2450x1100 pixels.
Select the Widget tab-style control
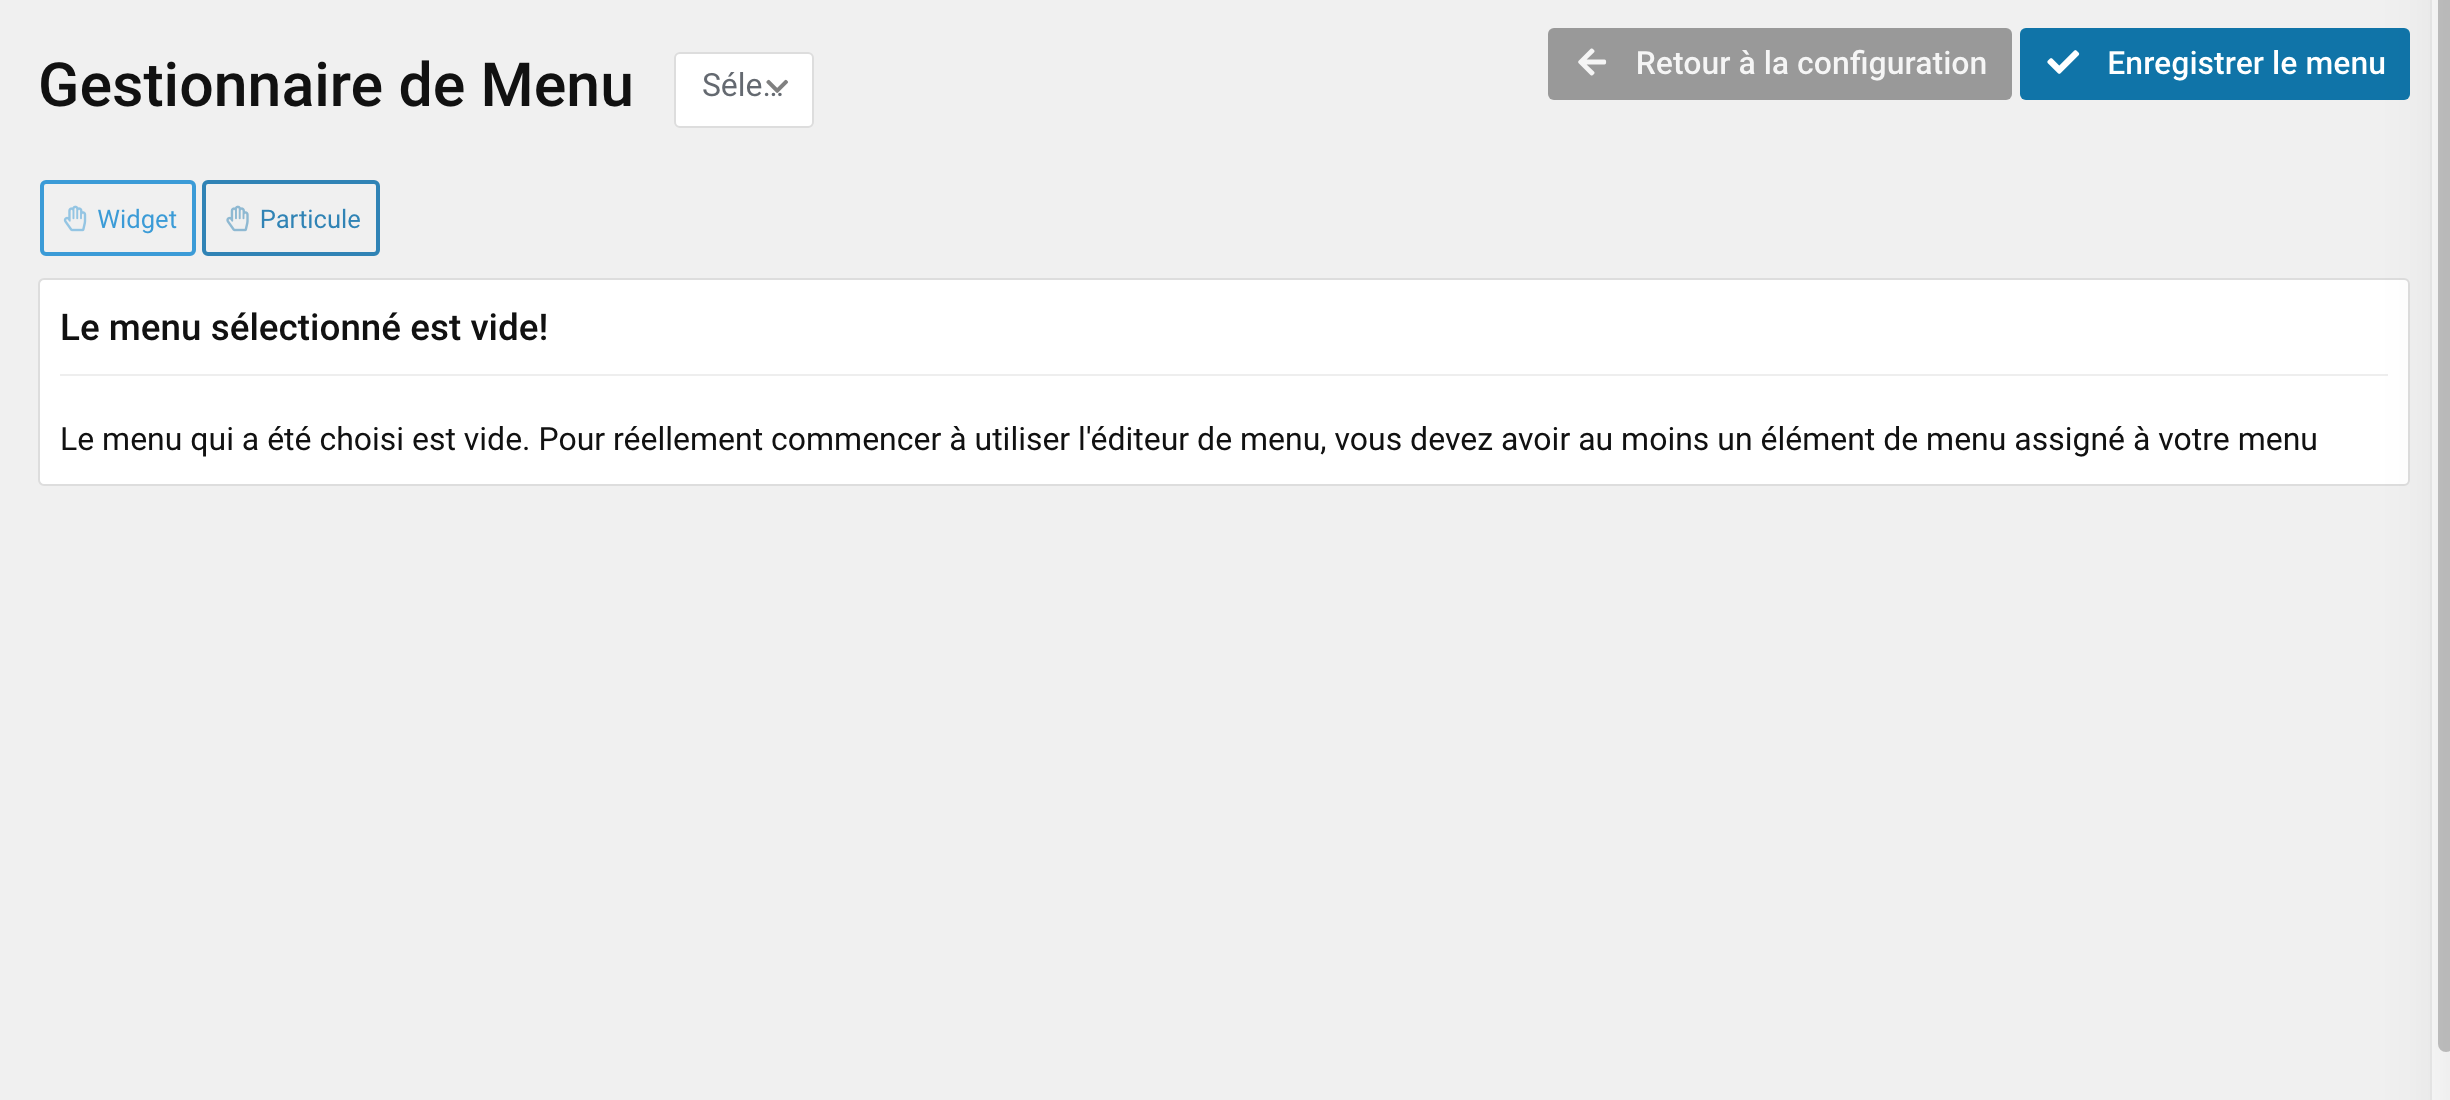pyautogui.click(x=117, y=218)
